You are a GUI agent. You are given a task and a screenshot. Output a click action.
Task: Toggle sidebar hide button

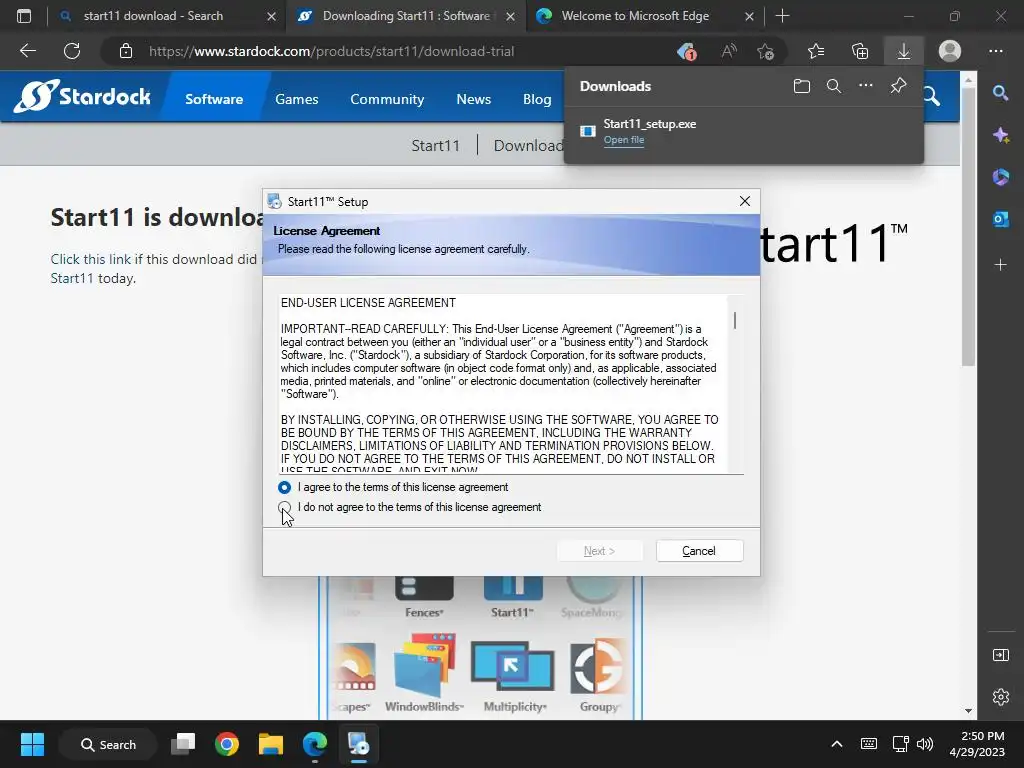click(1000, 655)
